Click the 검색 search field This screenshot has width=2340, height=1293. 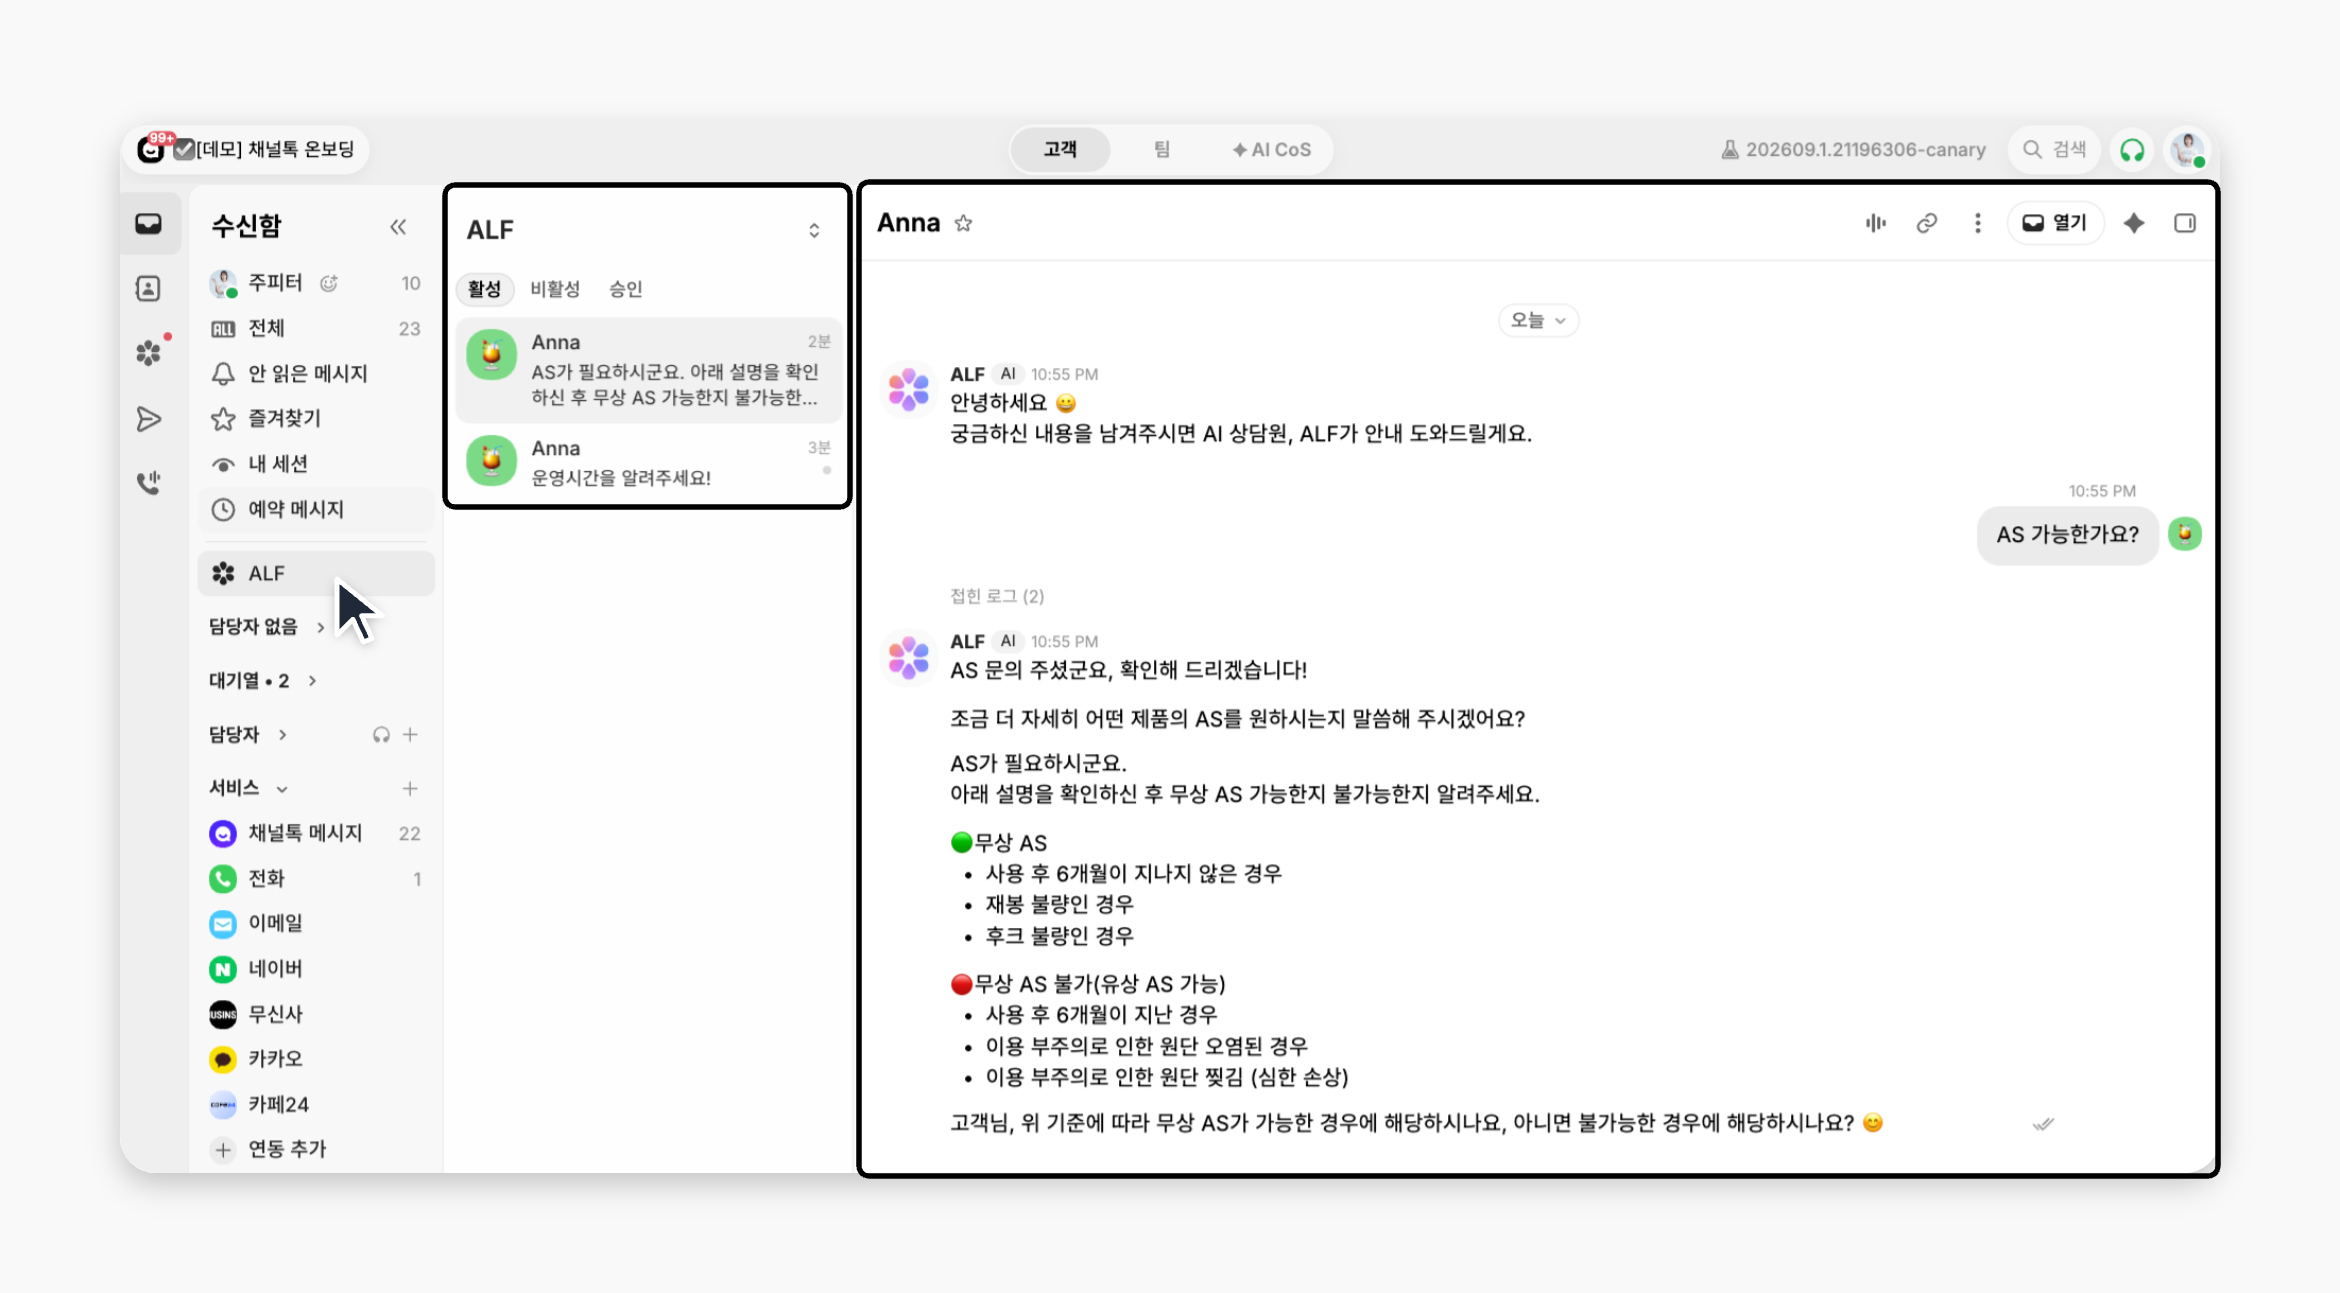coord(2055,150)
